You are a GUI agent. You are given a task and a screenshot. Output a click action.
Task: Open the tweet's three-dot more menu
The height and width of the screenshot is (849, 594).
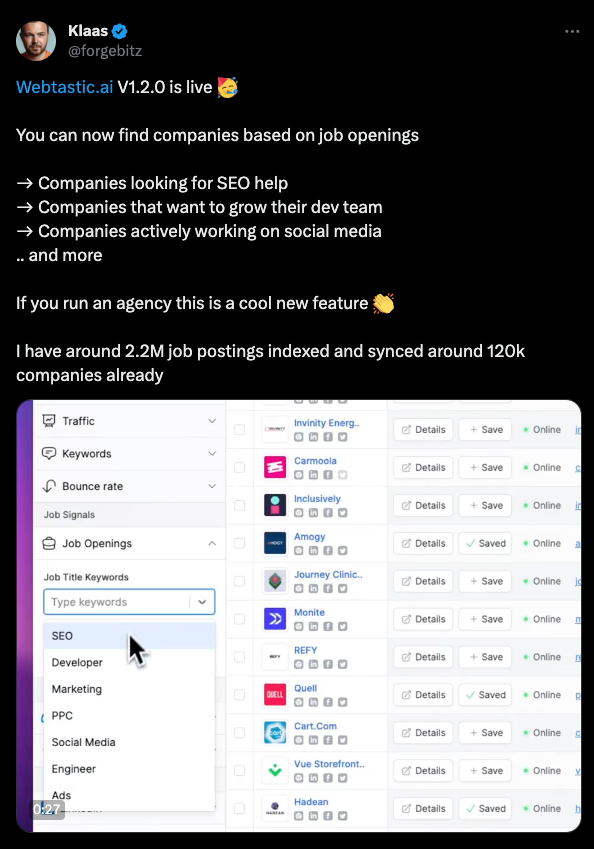(572, 31)
